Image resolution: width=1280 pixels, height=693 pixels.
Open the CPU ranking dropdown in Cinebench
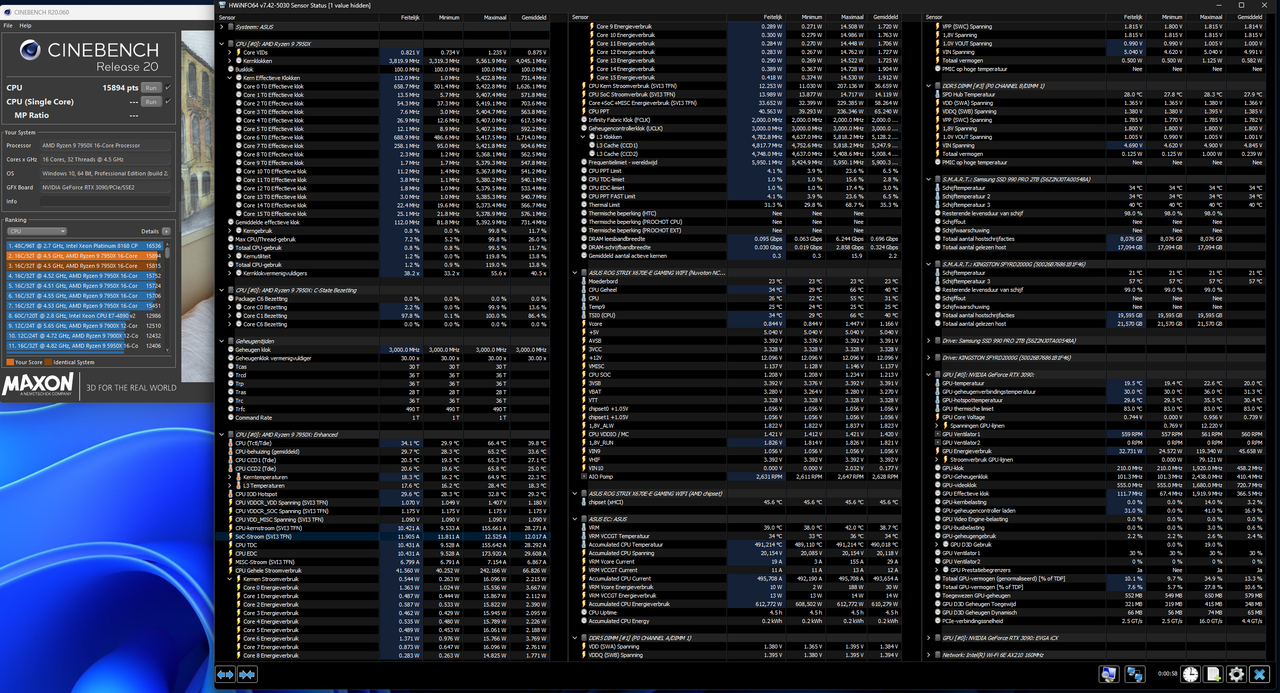point(37,231)
